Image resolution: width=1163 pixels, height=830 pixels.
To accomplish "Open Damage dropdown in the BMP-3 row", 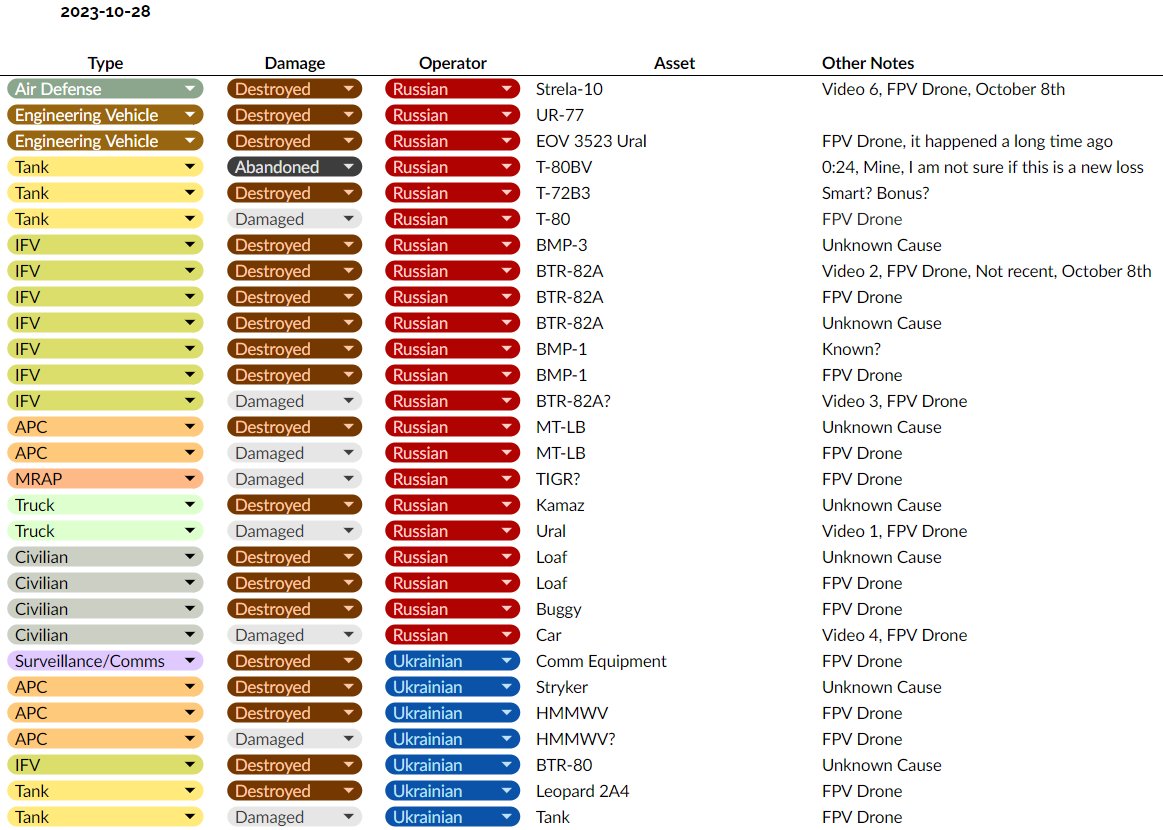I will (x=294, y=245).
